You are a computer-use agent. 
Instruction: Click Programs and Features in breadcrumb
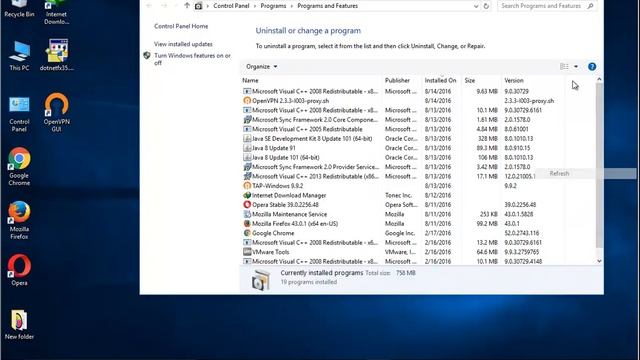click(327, 6)
